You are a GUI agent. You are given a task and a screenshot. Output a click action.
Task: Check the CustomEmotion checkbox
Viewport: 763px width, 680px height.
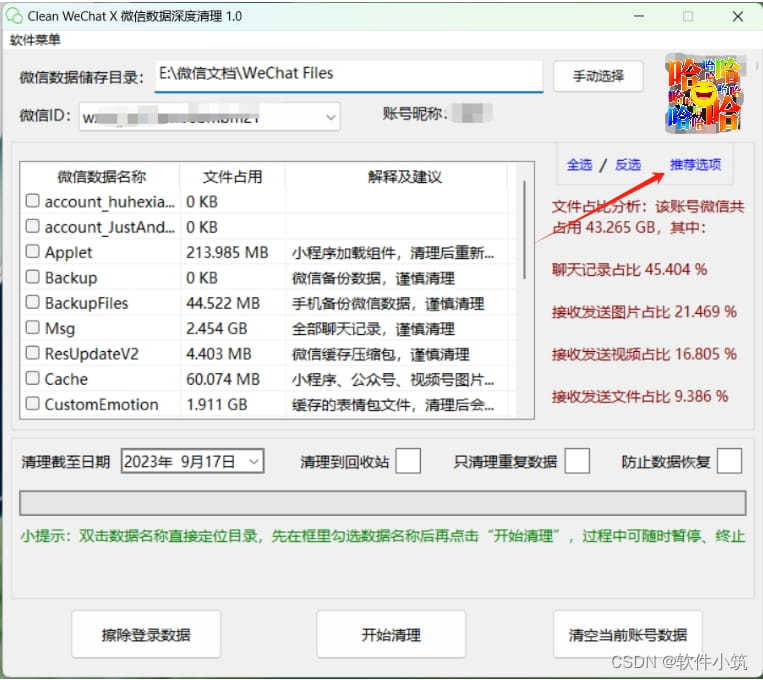(33, 403)
